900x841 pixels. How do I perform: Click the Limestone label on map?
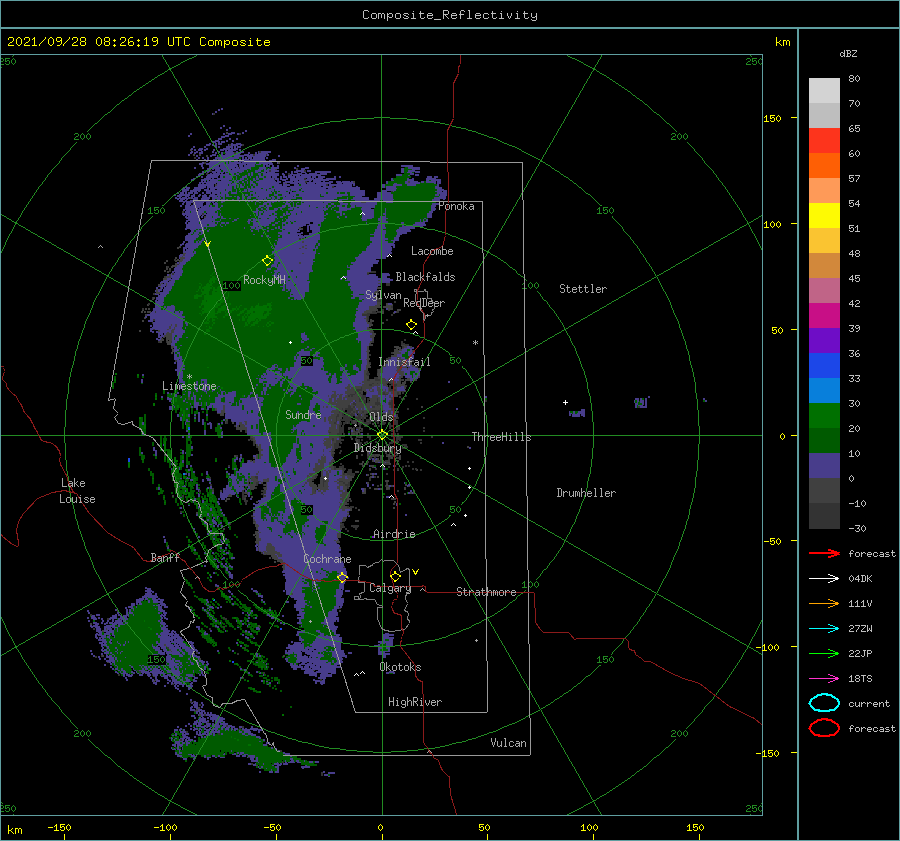click(x=189, y=386)
